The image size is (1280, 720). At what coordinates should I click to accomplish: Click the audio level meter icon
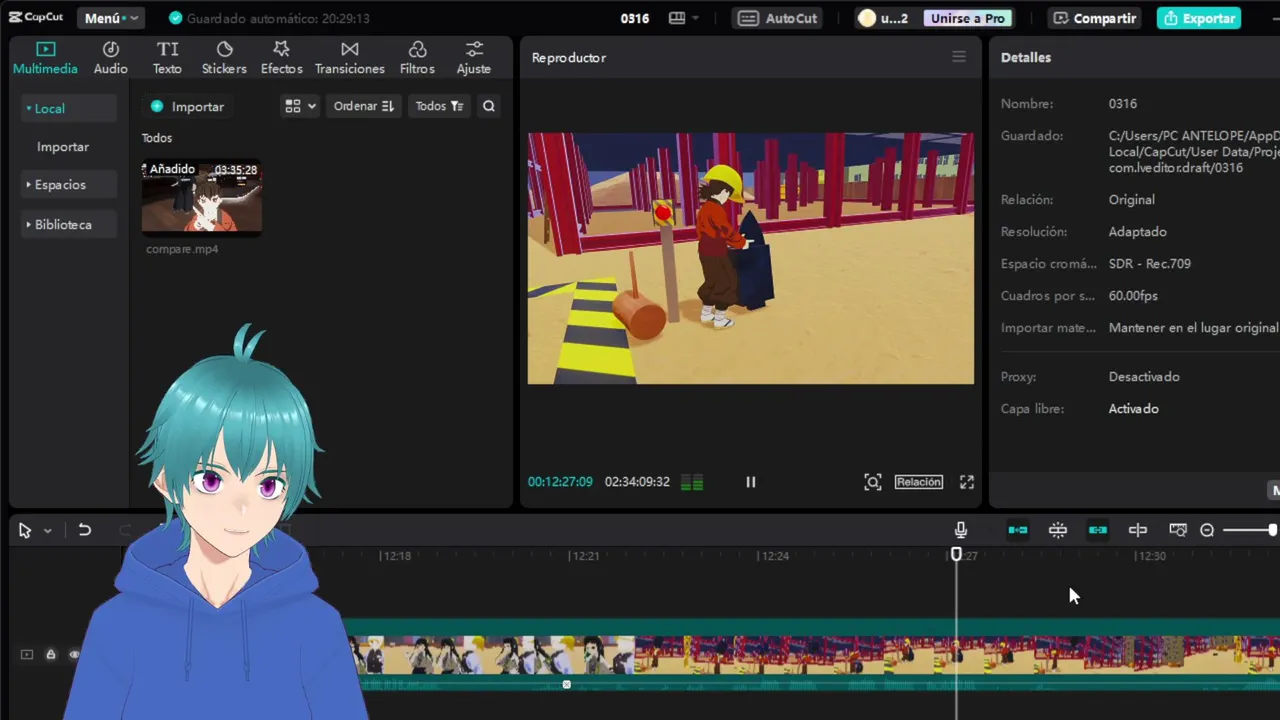coord(692,482)
